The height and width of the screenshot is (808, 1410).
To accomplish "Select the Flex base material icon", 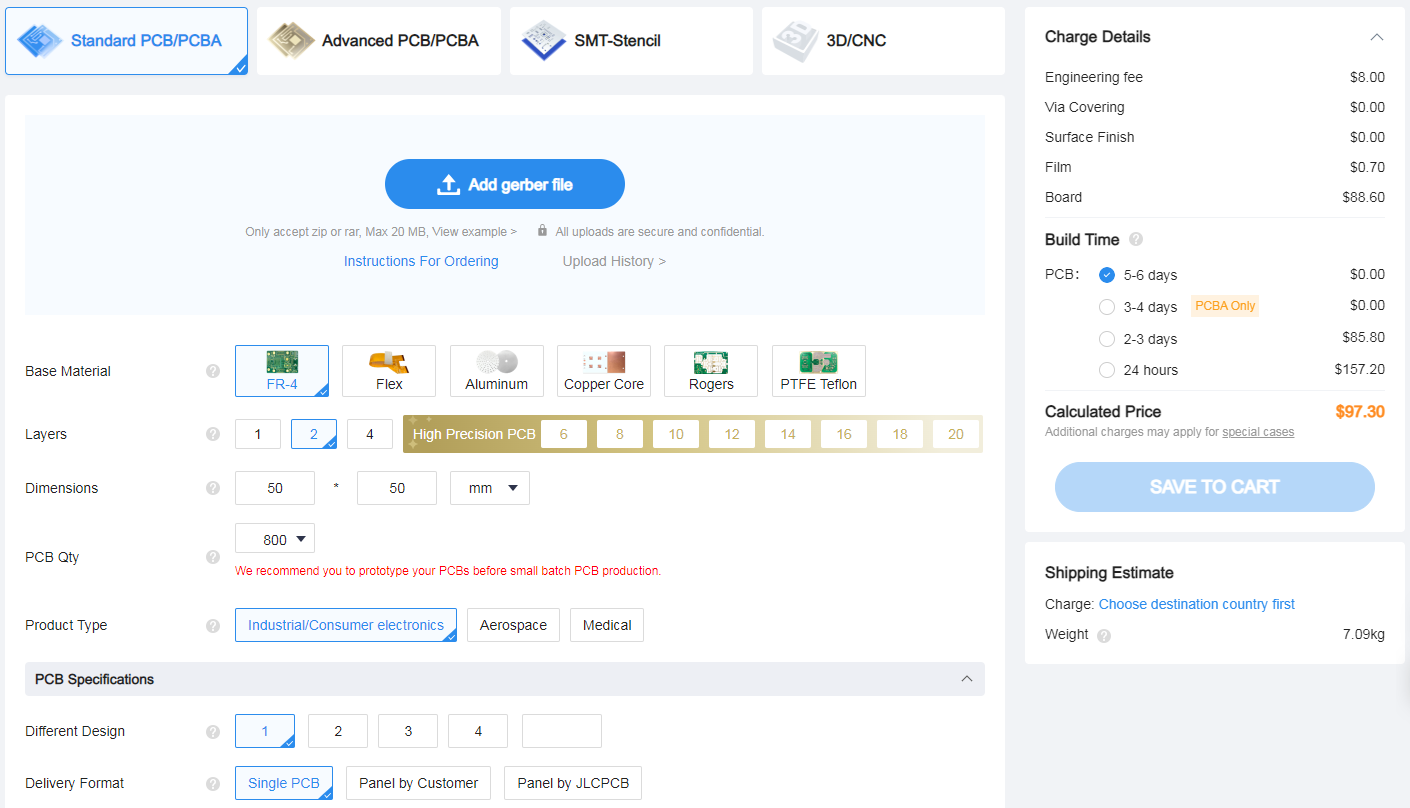I will [389, 371].
